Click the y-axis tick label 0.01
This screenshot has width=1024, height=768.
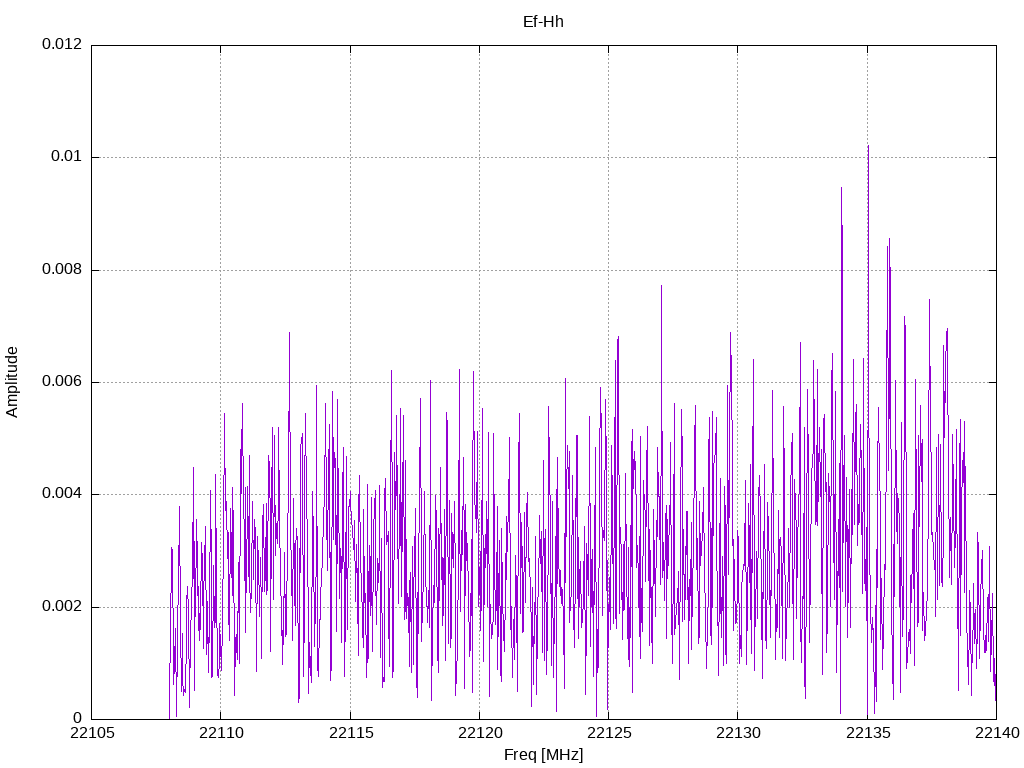point(67,157)
